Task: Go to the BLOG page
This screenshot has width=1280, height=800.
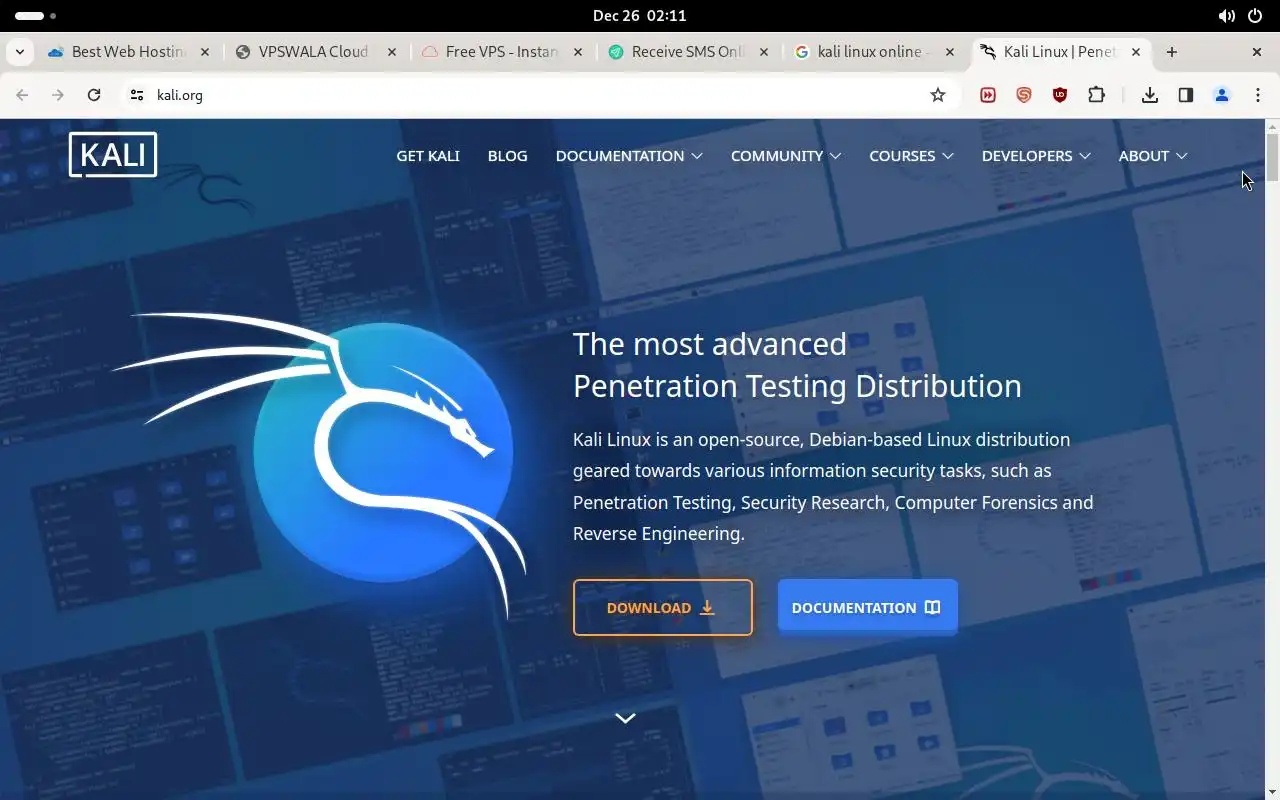Action: coord(507,156)
